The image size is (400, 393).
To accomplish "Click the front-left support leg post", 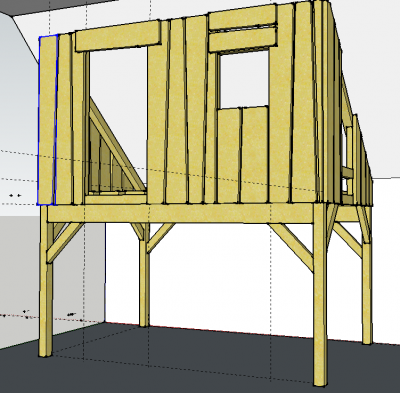I will 46,282.
